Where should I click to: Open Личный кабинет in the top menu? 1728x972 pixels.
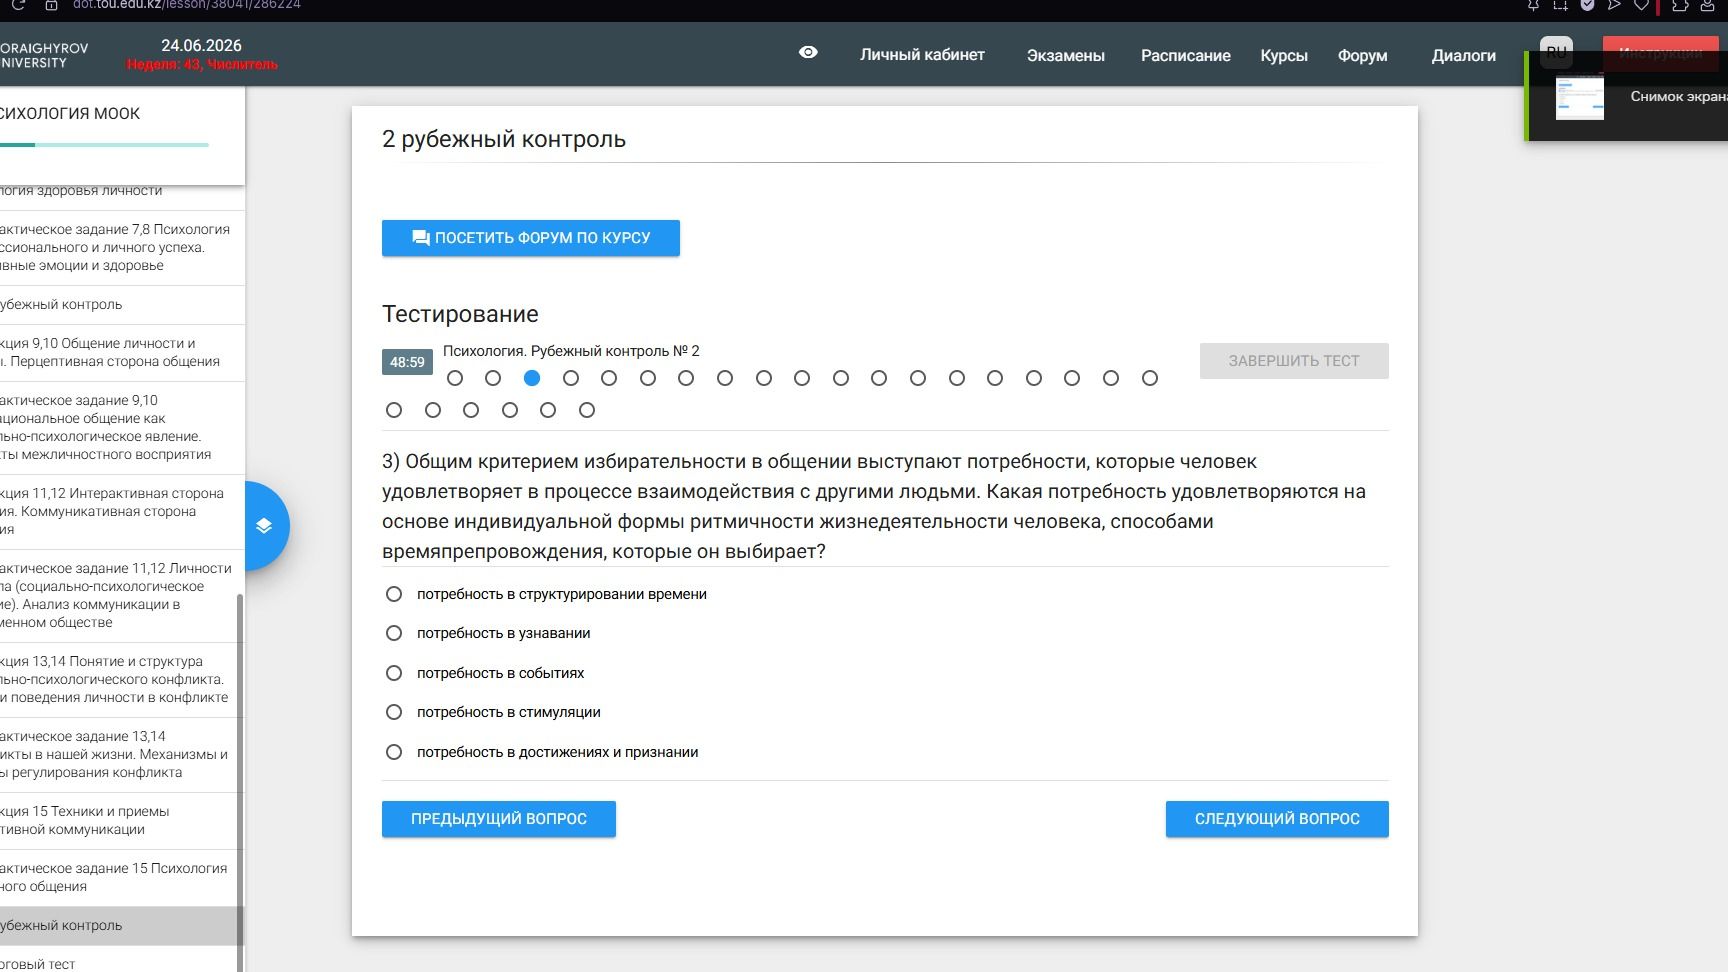tap(922, 55)
